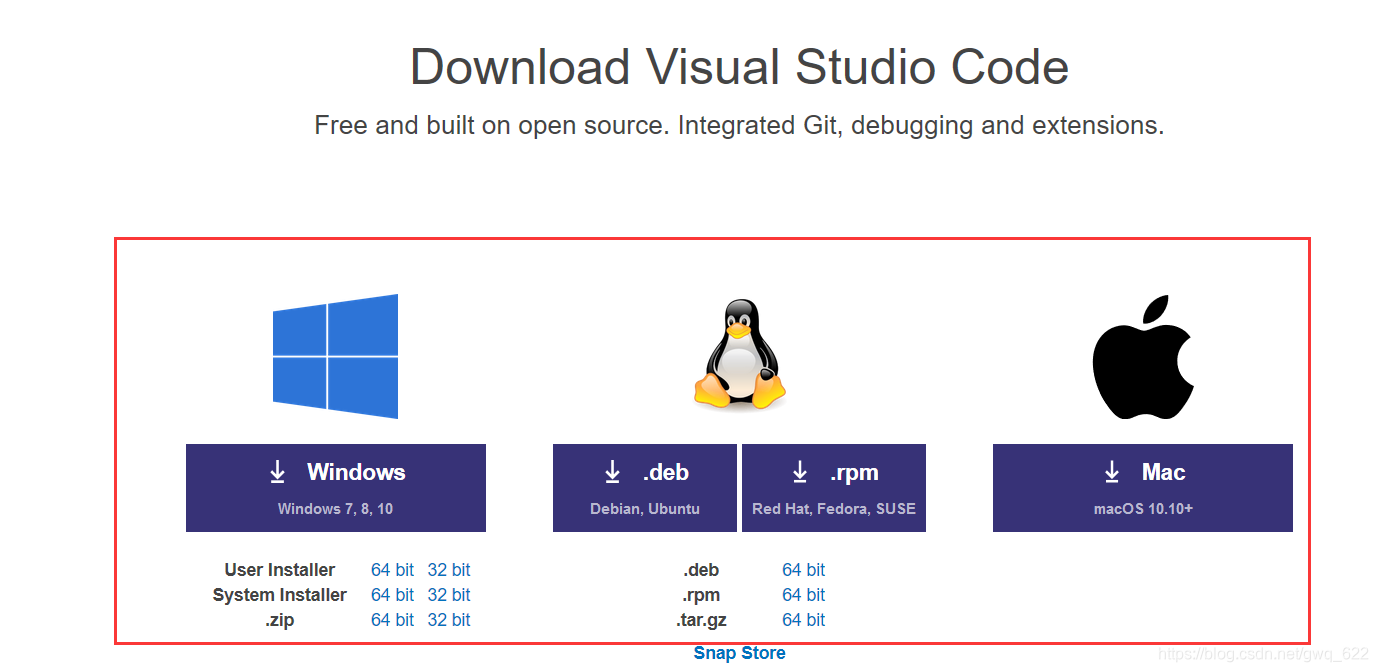
Task: Click the 'Free and built on open source' subtitle
Action: pos(739,126)
